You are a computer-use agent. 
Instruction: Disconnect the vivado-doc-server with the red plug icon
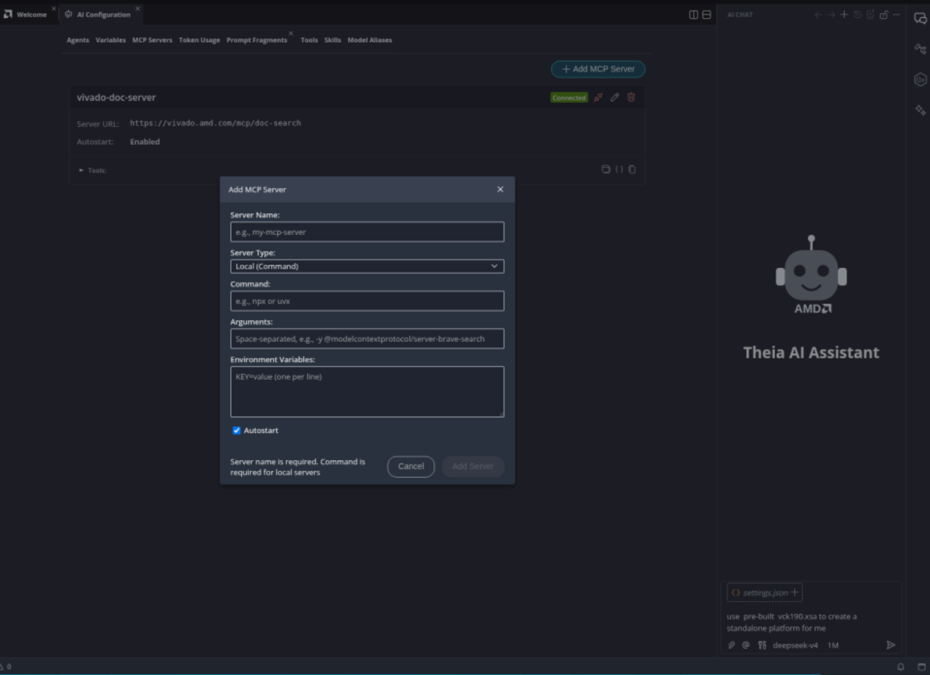click(x=598, y=97)
